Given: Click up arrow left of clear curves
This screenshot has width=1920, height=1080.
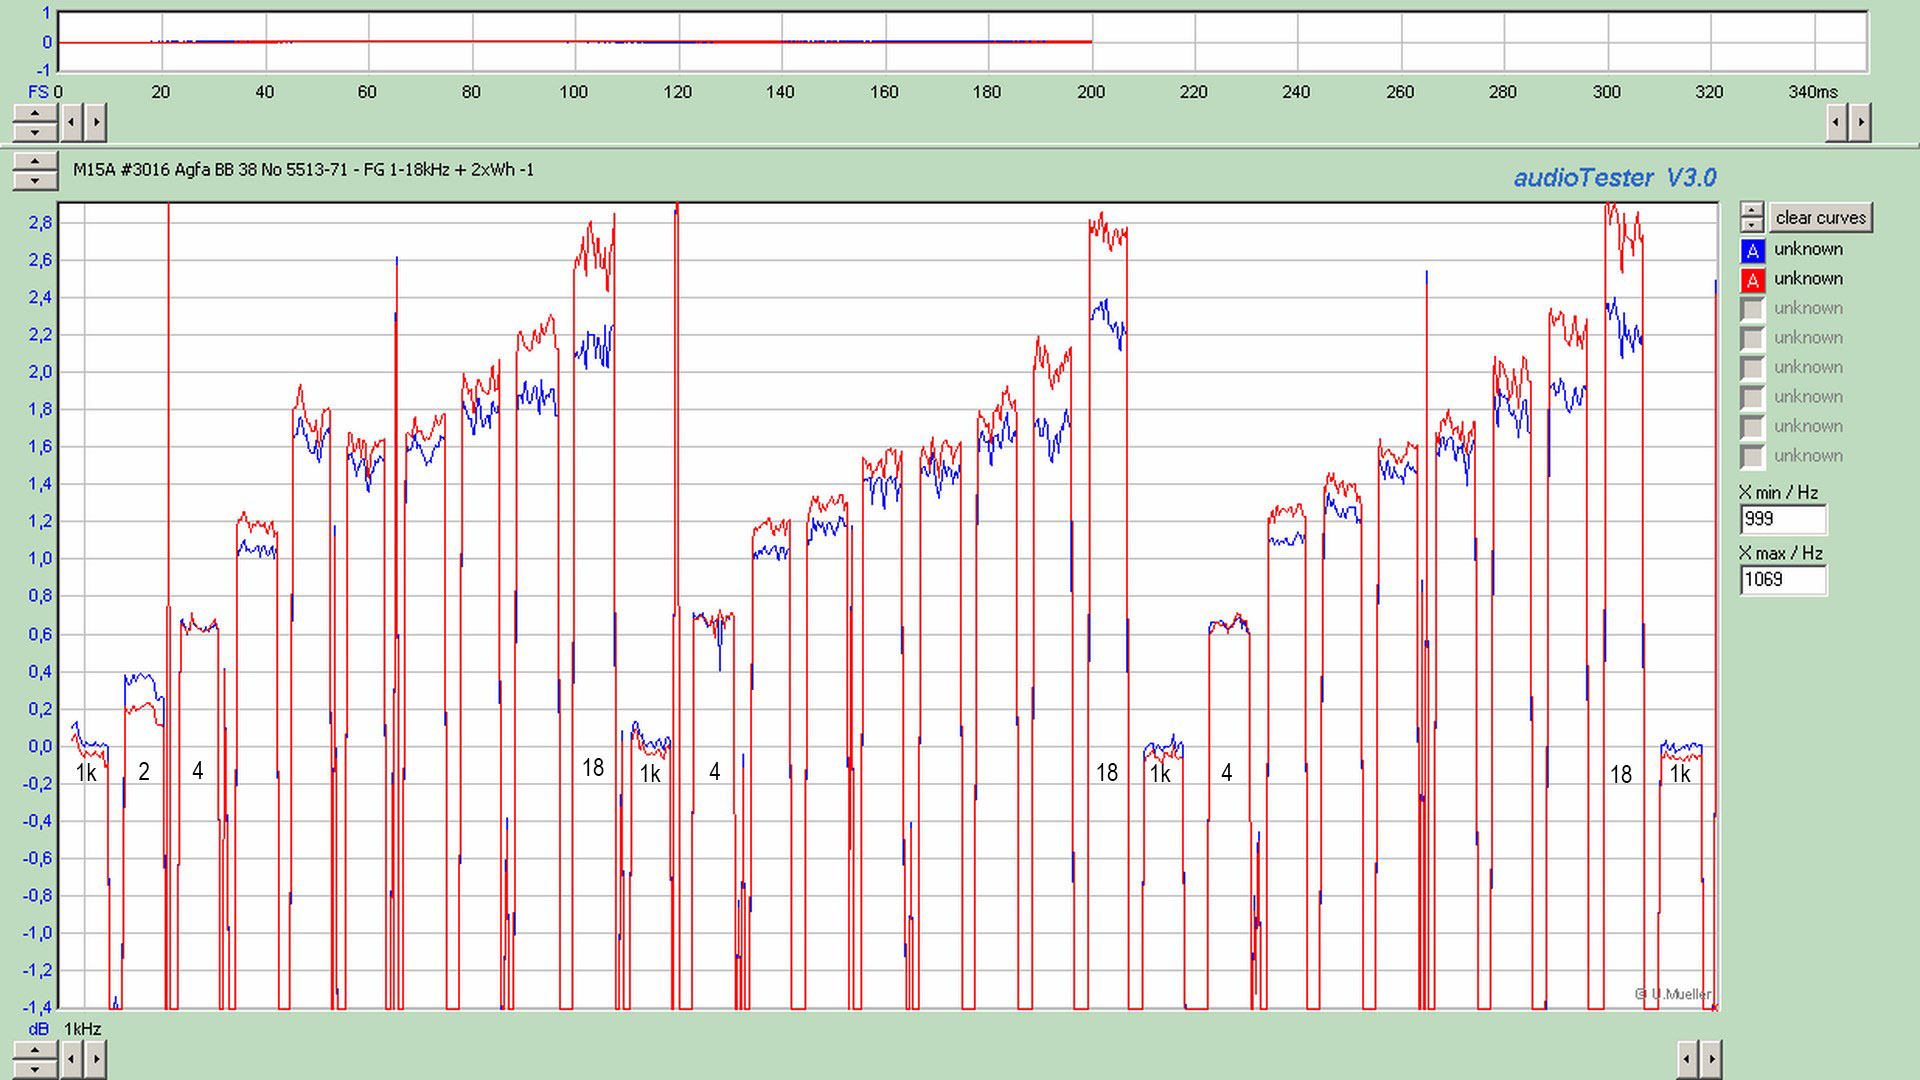Looking at the screenshot, I should pyautogui.click(x=1751, y=210).
